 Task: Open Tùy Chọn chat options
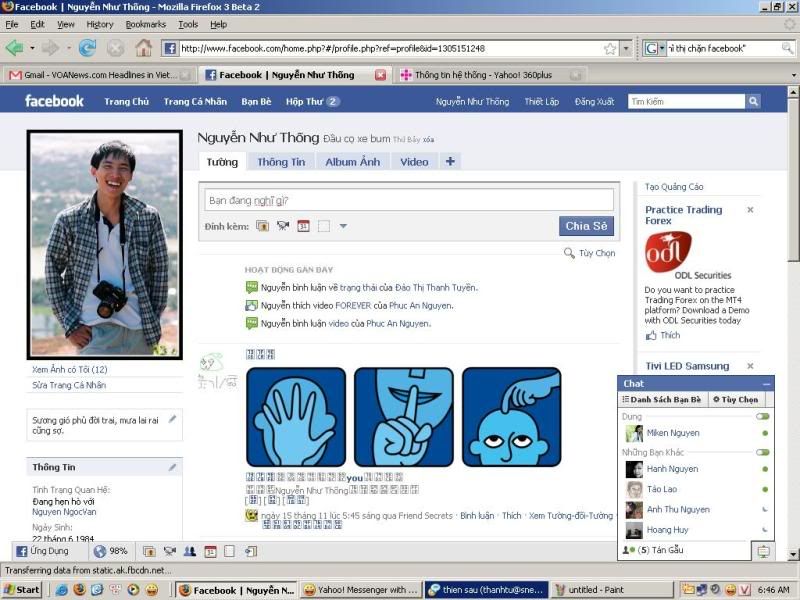point(735,399)
